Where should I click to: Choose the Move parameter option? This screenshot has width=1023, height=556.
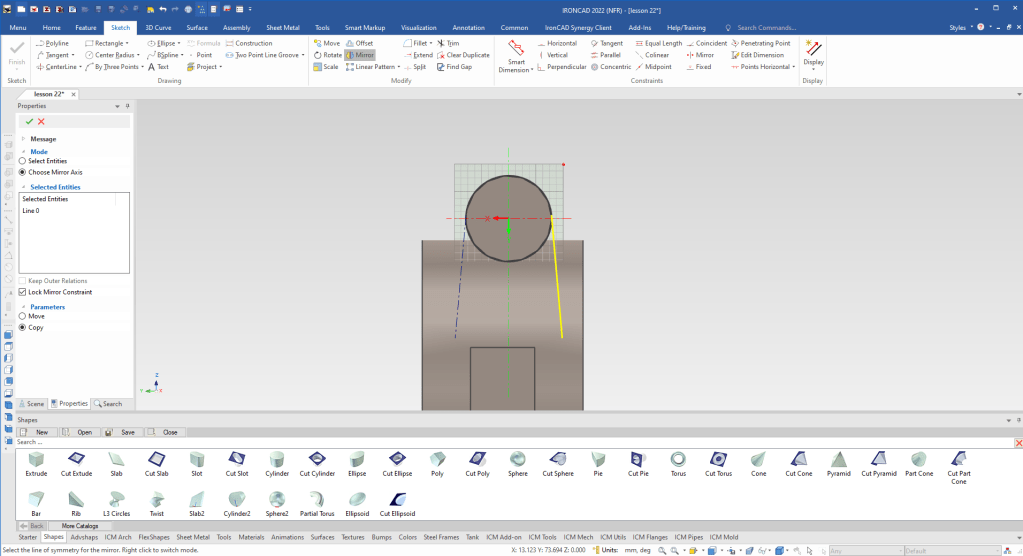coord(23,316)
